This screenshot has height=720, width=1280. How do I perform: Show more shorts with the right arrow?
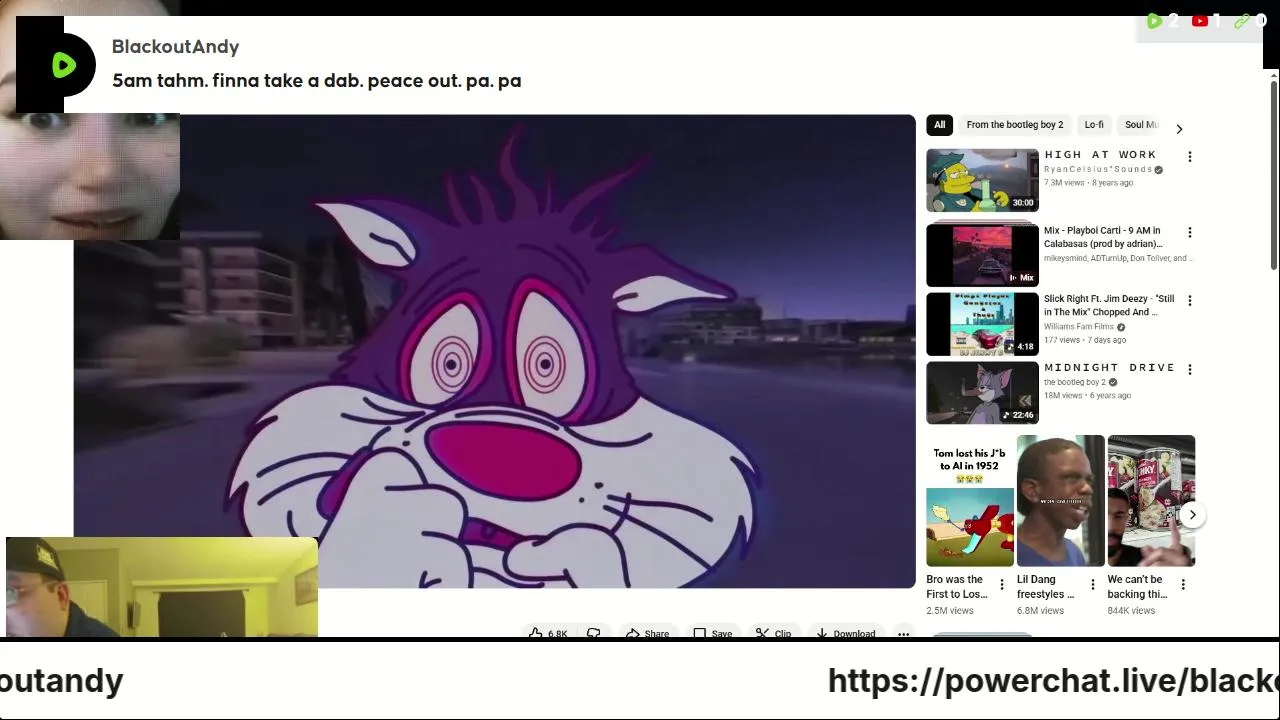click(1192, 515)
